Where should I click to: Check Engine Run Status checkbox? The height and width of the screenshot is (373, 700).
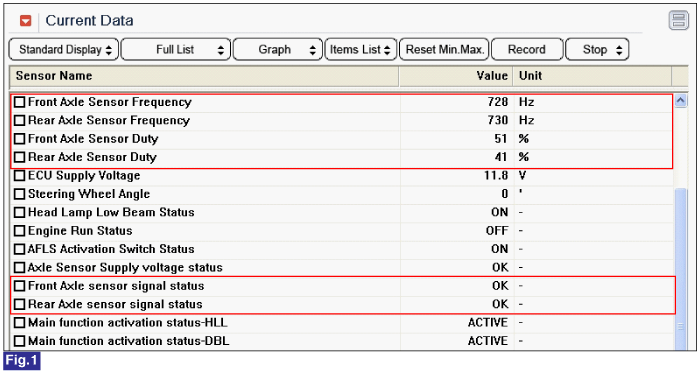point(19,231)
